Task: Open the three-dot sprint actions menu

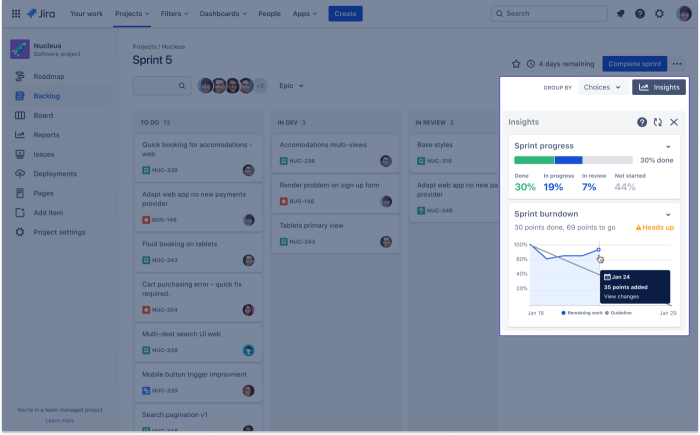Action: tap(677, 64)
